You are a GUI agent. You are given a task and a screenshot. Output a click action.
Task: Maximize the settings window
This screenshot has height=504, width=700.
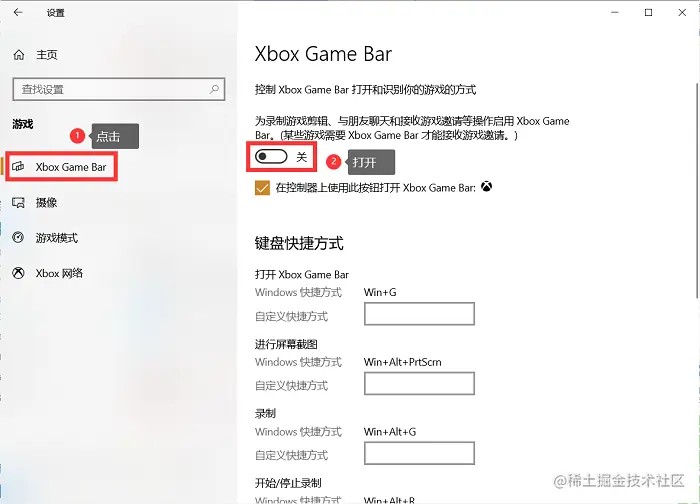(x=648, y=12)
